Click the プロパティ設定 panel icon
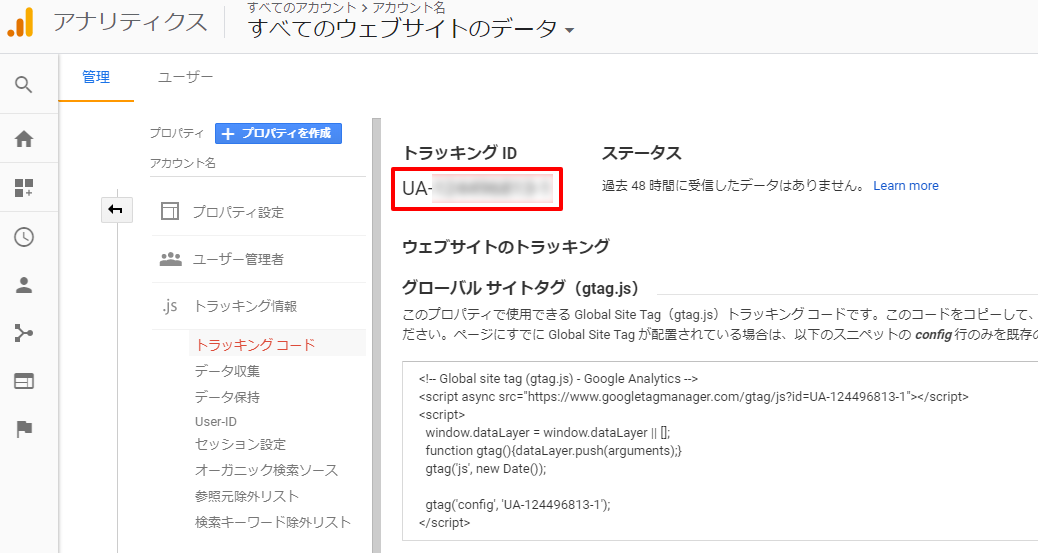 170,211
